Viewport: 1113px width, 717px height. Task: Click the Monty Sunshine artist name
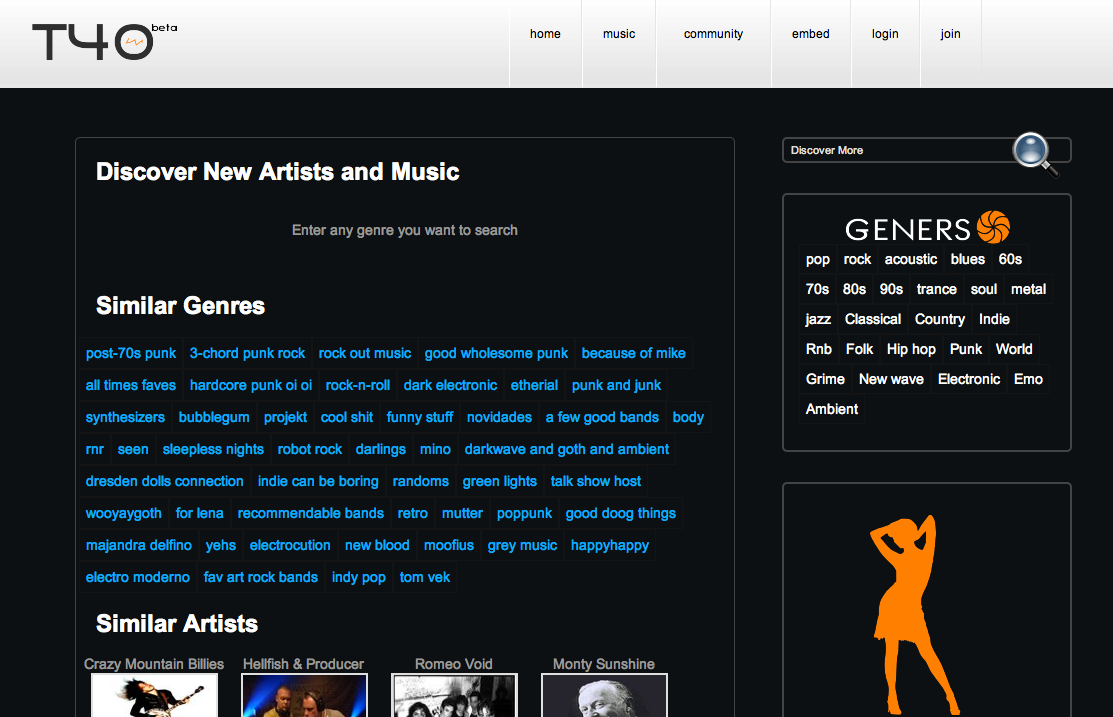point(603,664)
